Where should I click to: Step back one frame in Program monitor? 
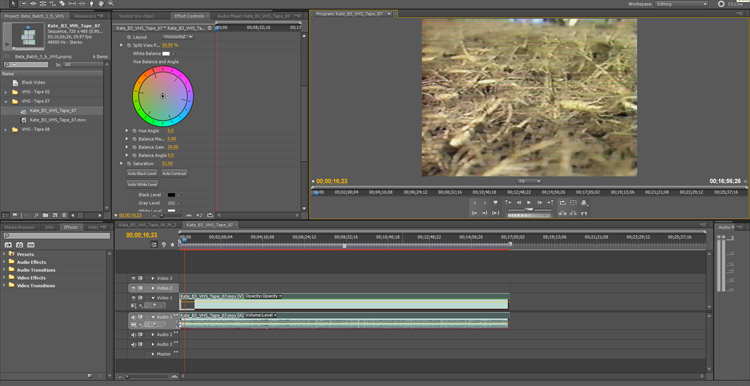519,203
